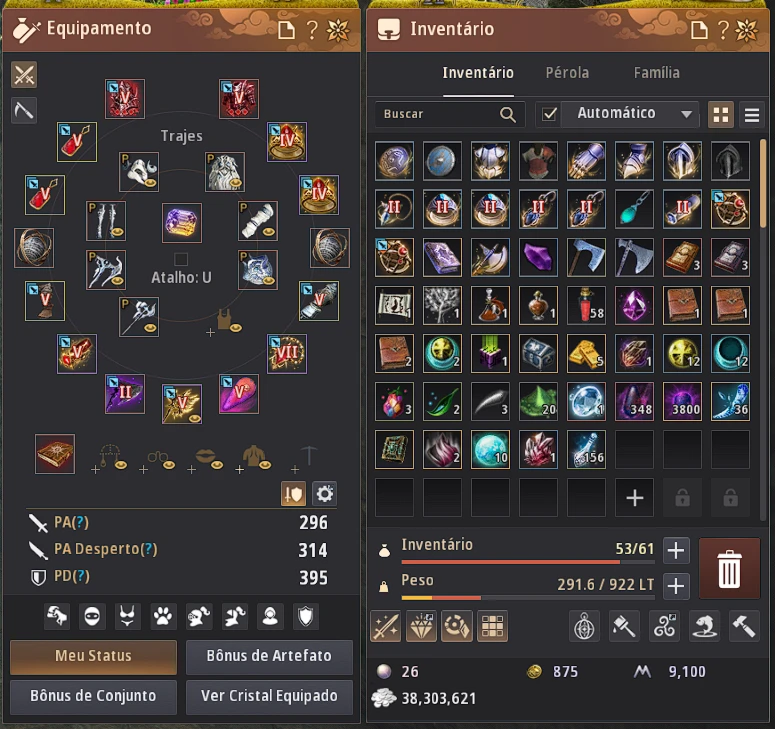
Task: Expand inventory slots with plus button
Action: (x=676, y=550)
